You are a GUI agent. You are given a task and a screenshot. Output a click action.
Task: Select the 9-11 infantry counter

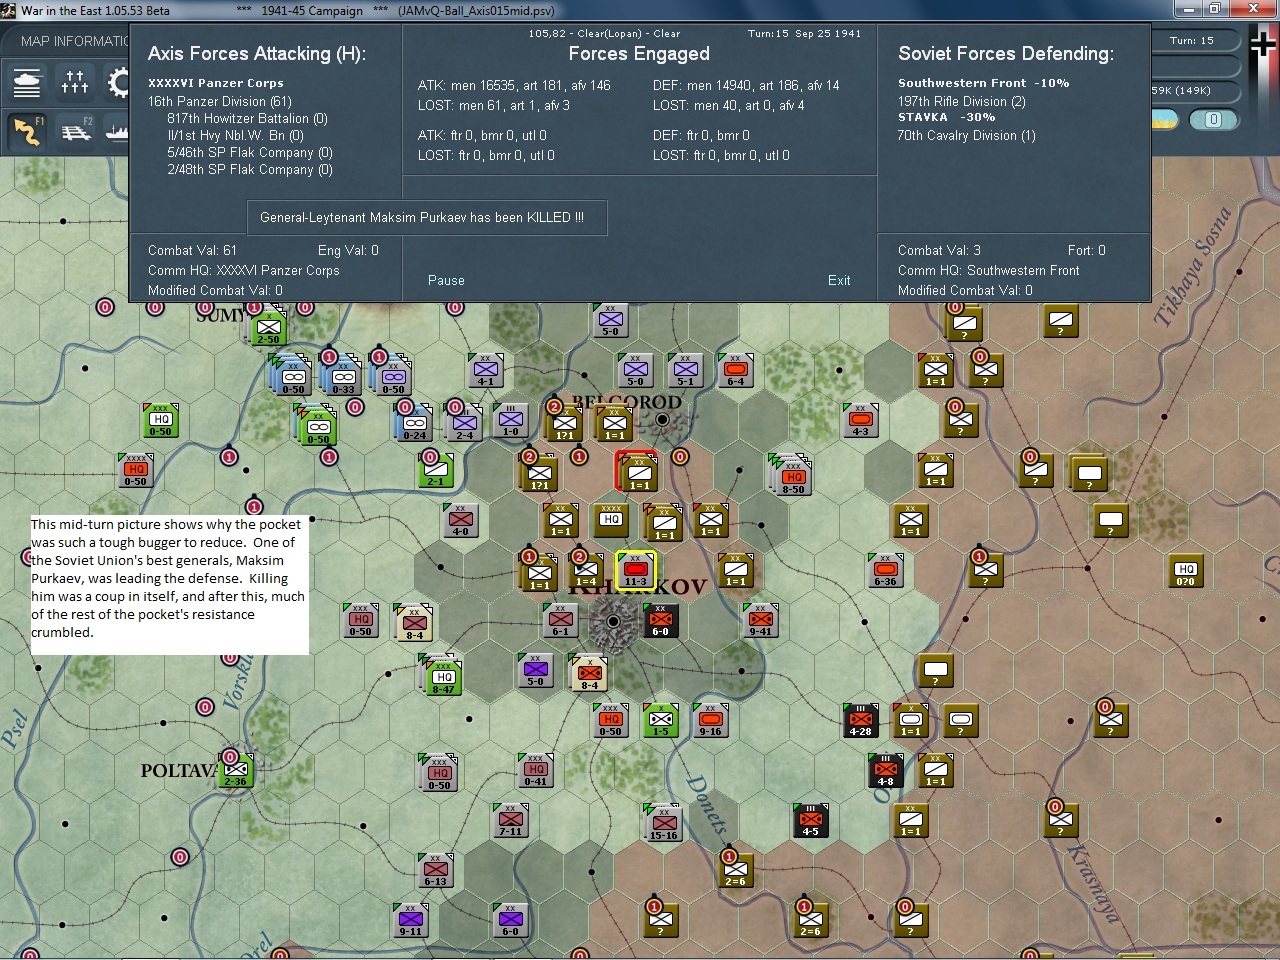(x=411, y=920)
